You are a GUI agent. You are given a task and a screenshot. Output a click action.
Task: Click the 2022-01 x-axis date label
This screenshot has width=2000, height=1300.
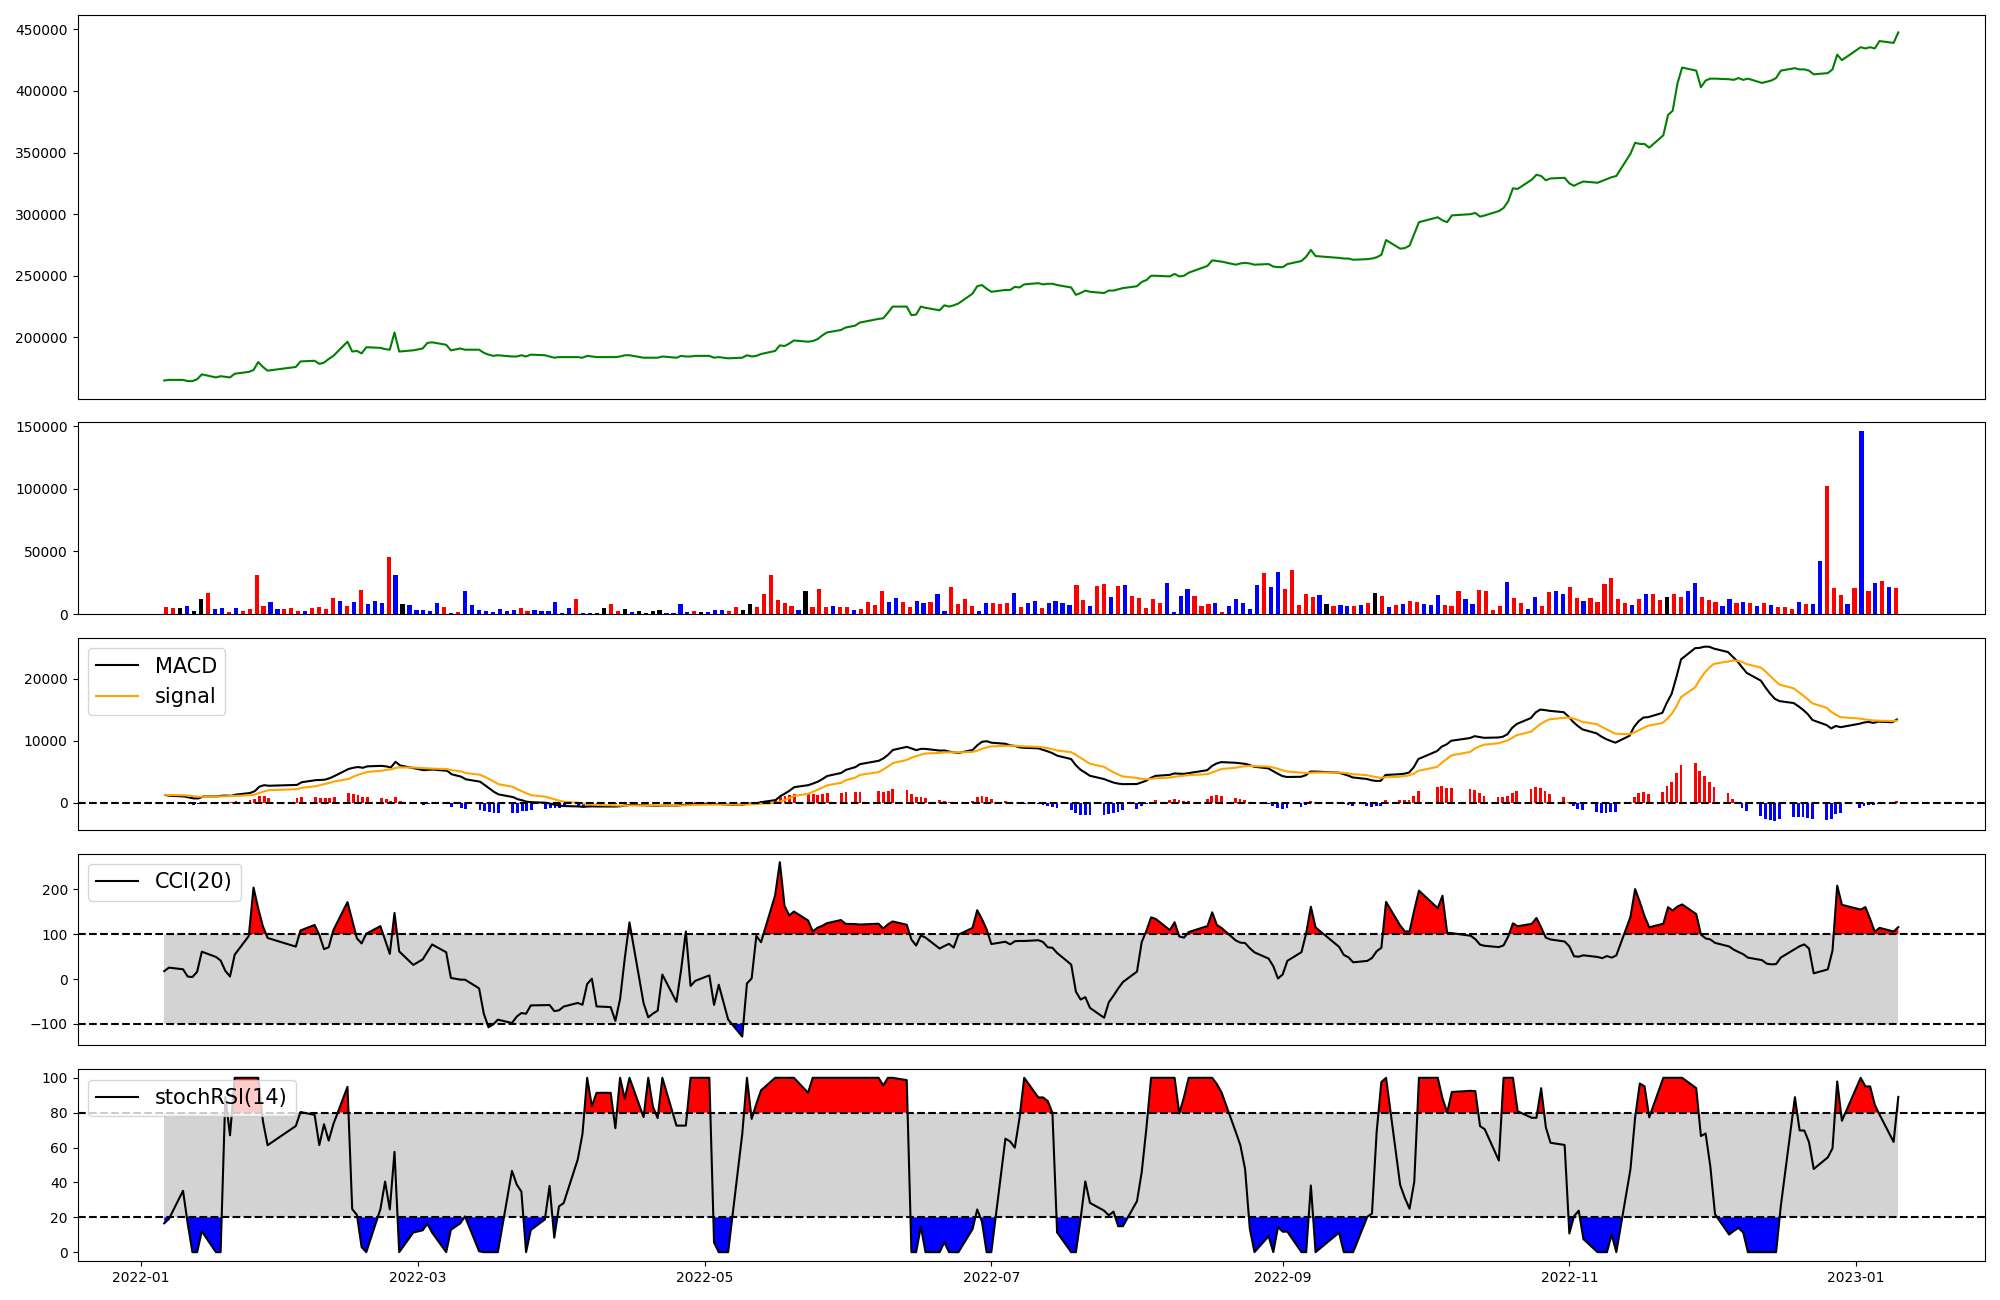pos(141,1277)
